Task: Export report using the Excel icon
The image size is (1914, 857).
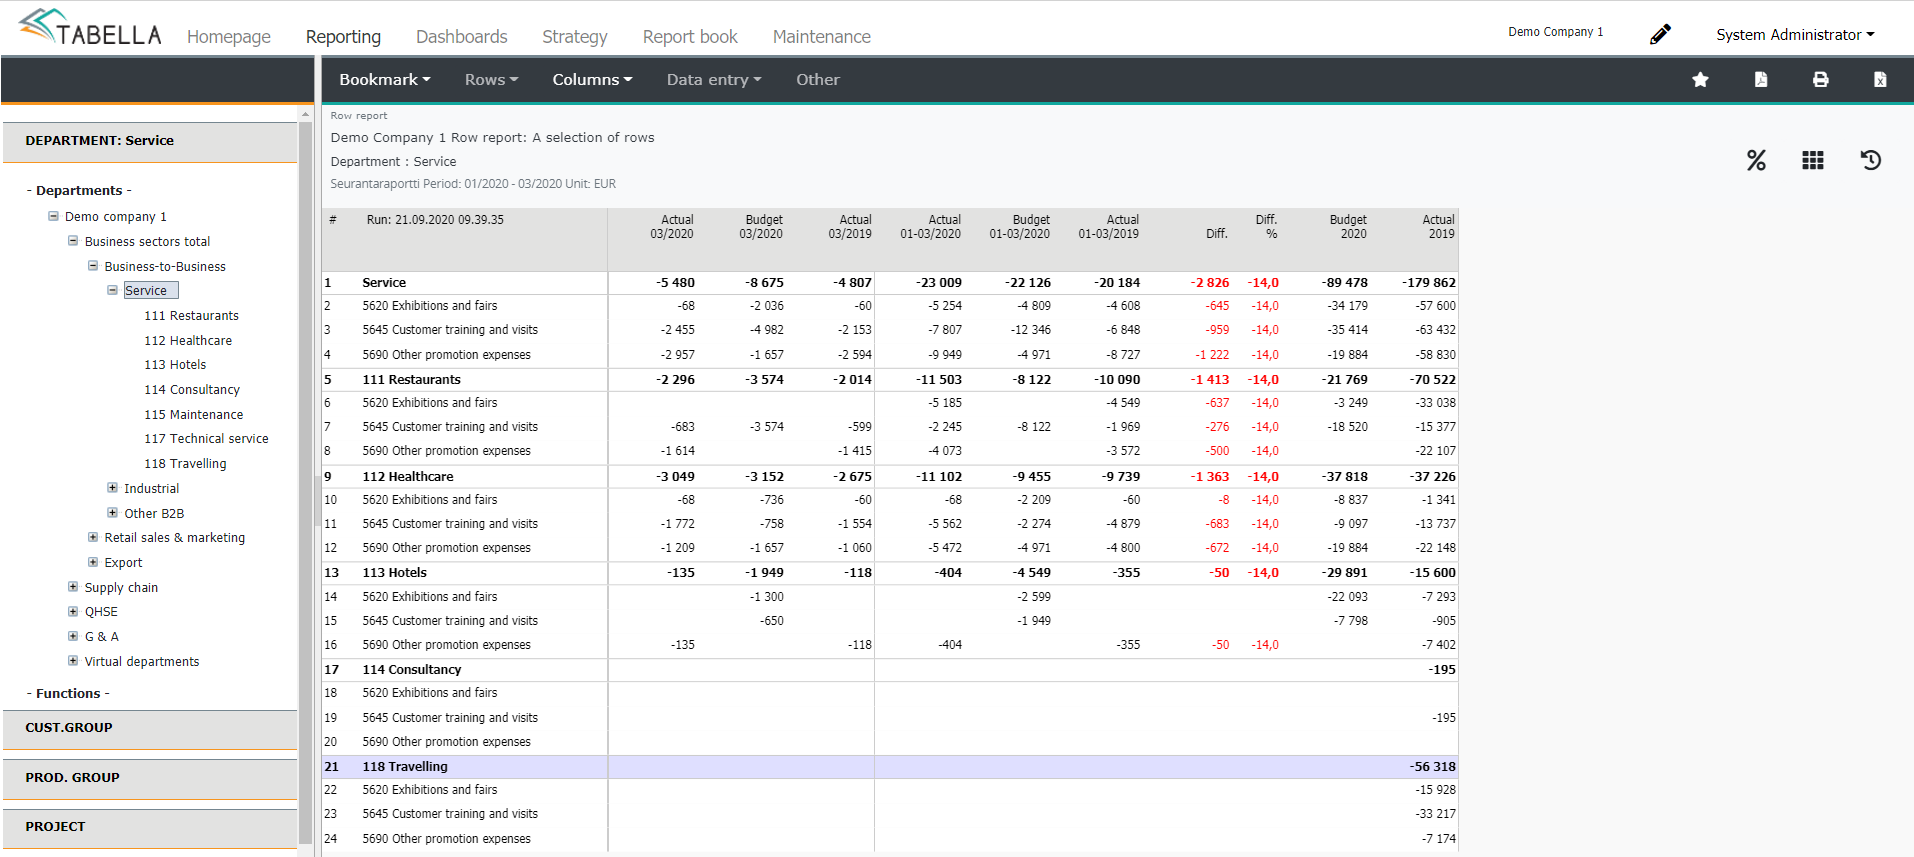Action: click(x=1880, y=80)
